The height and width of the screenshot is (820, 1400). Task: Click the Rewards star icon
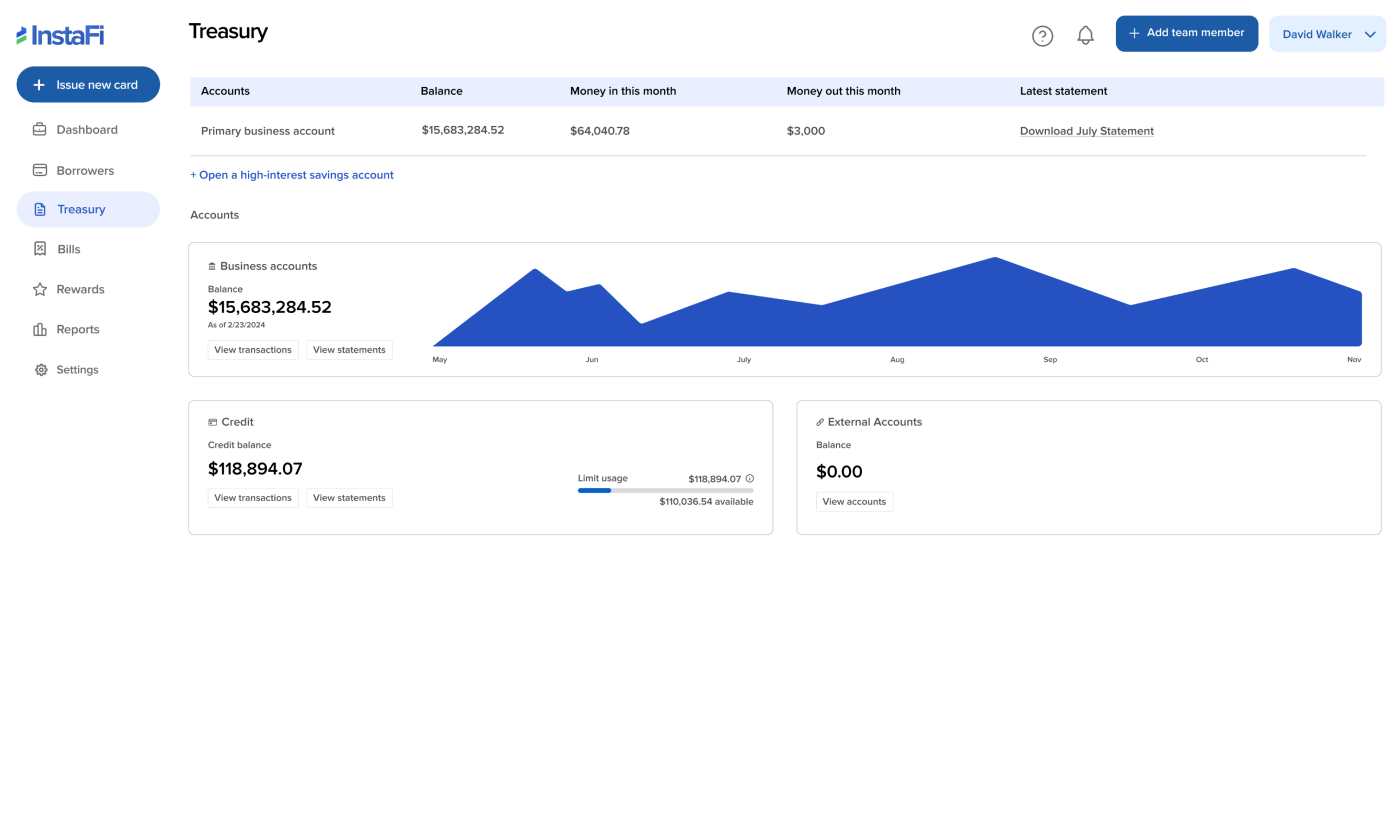40,290
